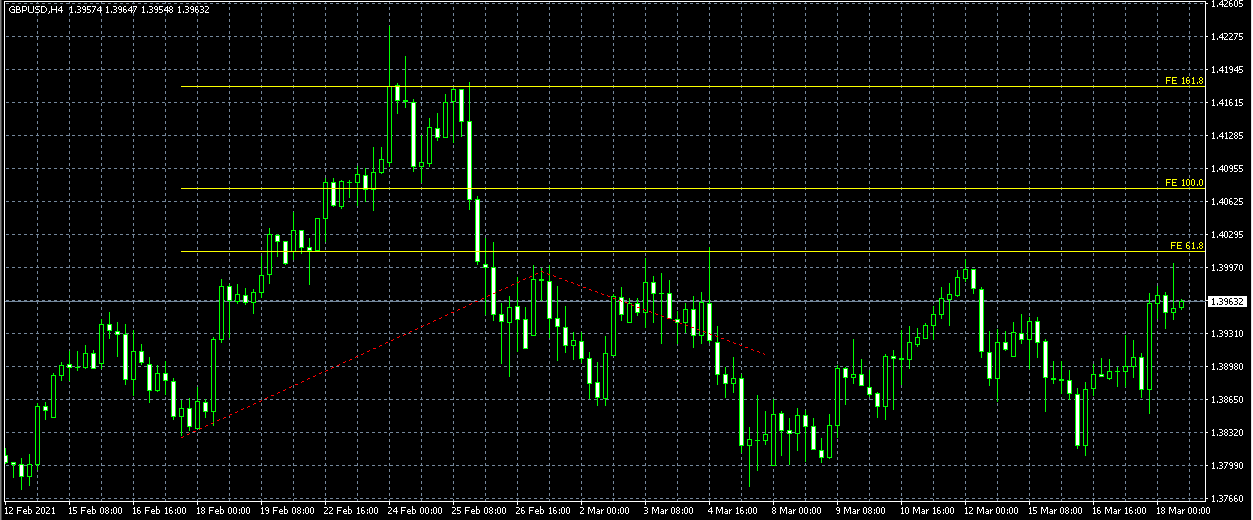Click the 1.40295 price axis label
Viewport: 1253px width, 520px height.
pyautogui.click(x=1227, y=235)
